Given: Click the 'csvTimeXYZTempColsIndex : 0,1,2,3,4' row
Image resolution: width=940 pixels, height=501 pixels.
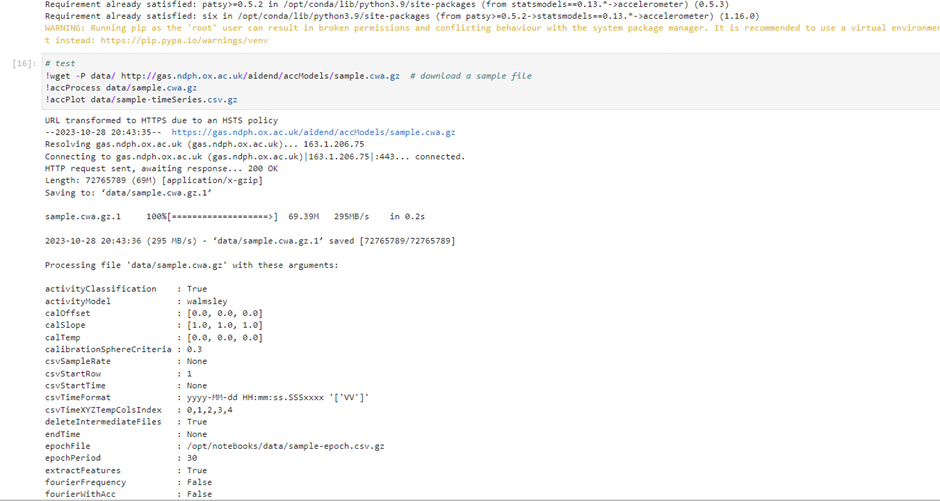Looking at the screenshot, I should [138, 410].
